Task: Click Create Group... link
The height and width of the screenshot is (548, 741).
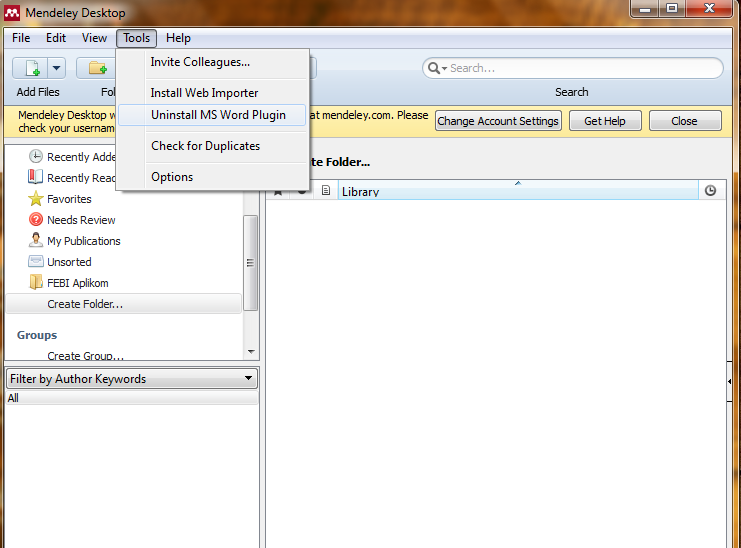Action: point(86,356)
